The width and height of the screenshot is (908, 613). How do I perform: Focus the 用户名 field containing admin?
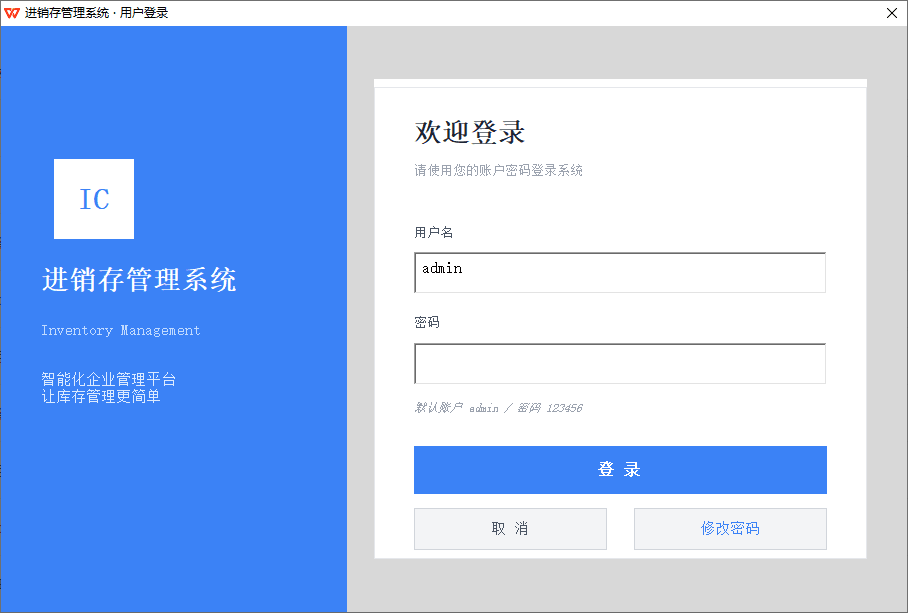click(x=620, y=273)
